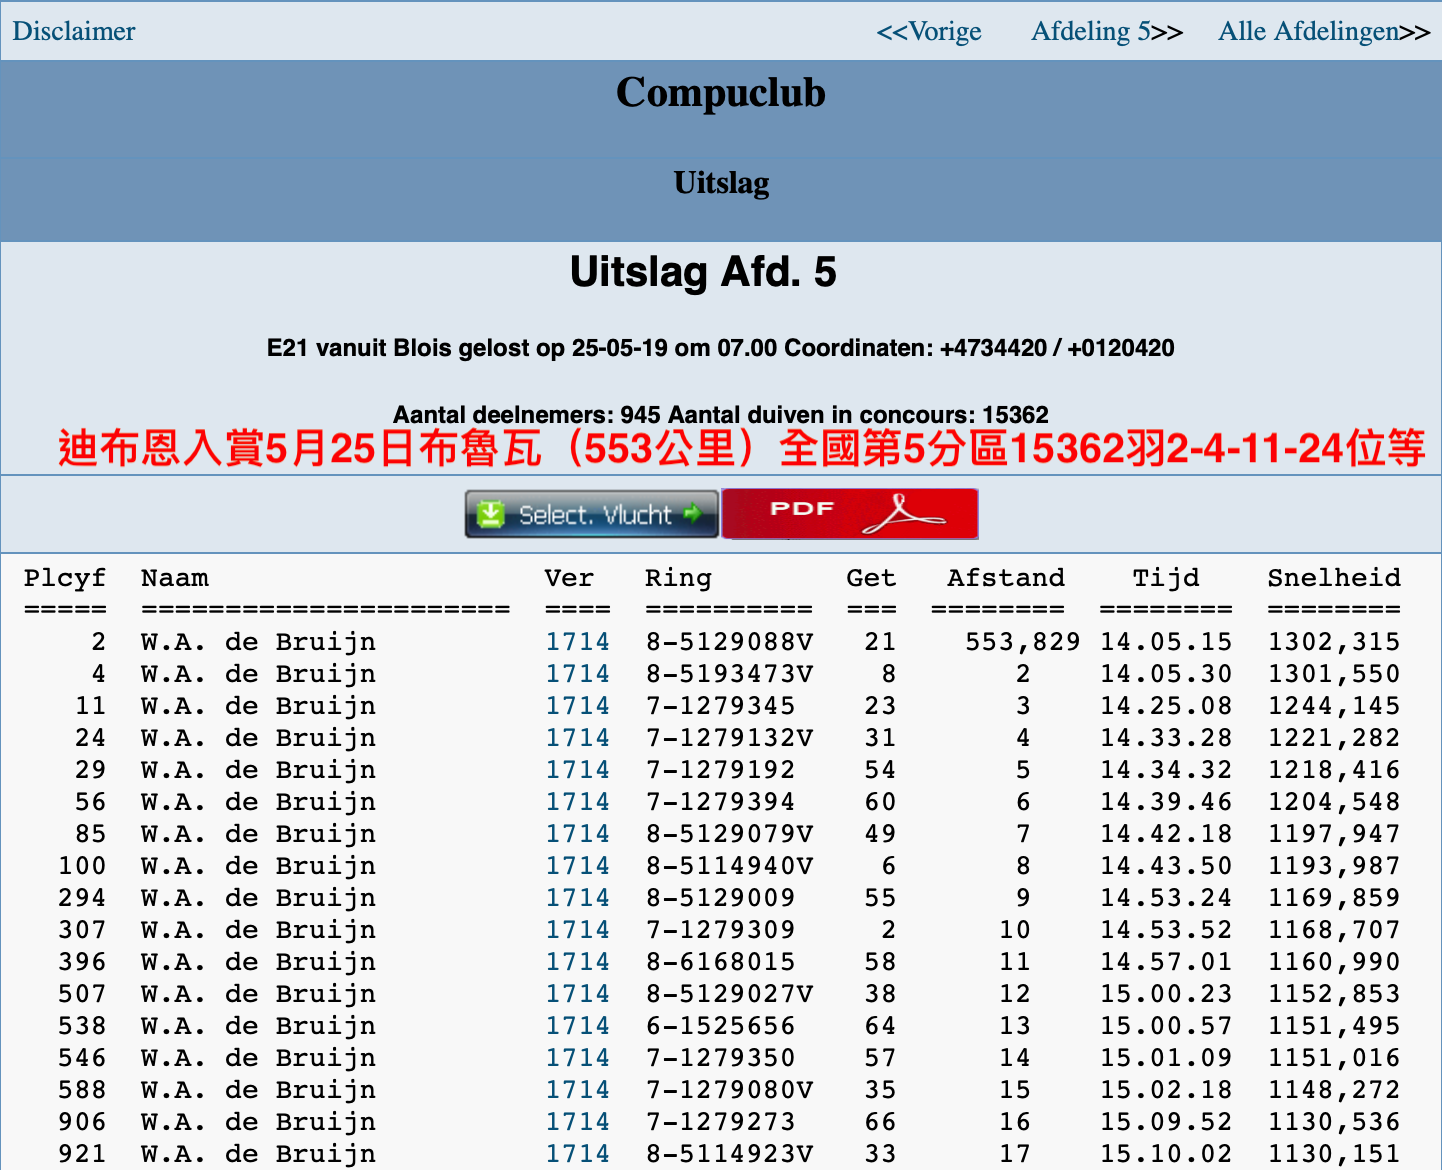Click time value 15.10.02
The image size is (1442, 1170).
[x=1166, y=1154]
